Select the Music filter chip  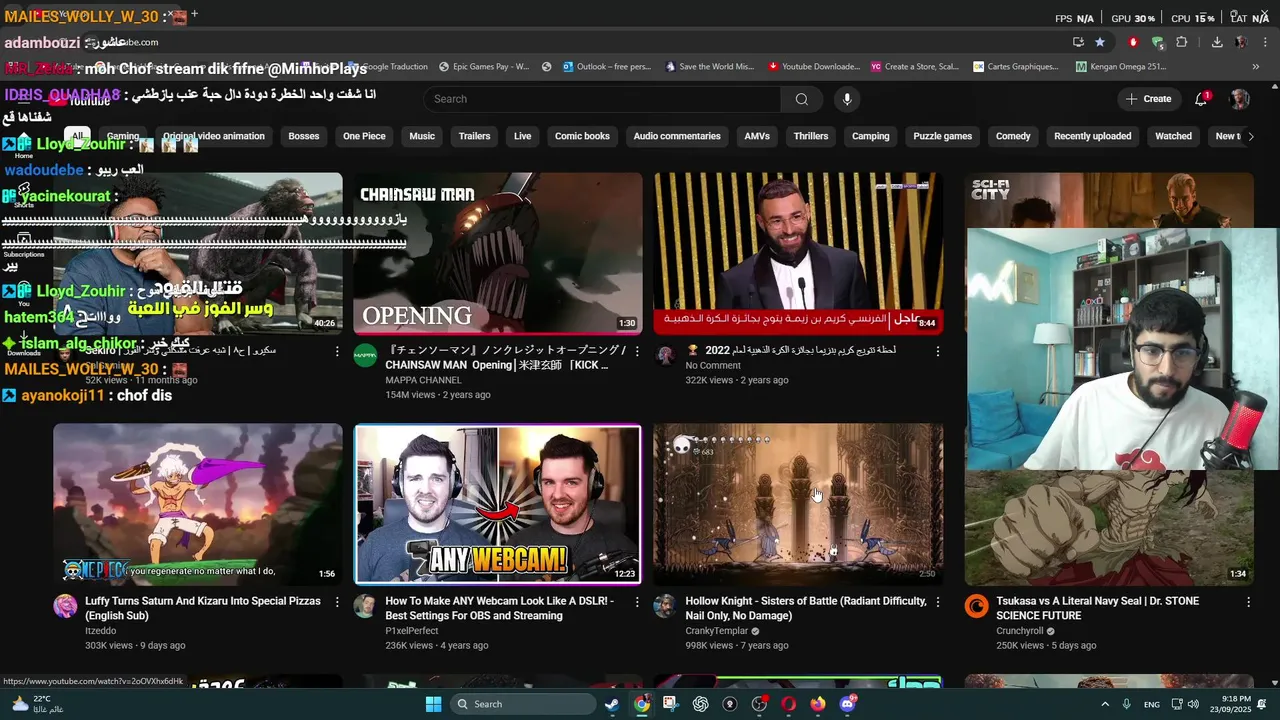pos(422,136)
